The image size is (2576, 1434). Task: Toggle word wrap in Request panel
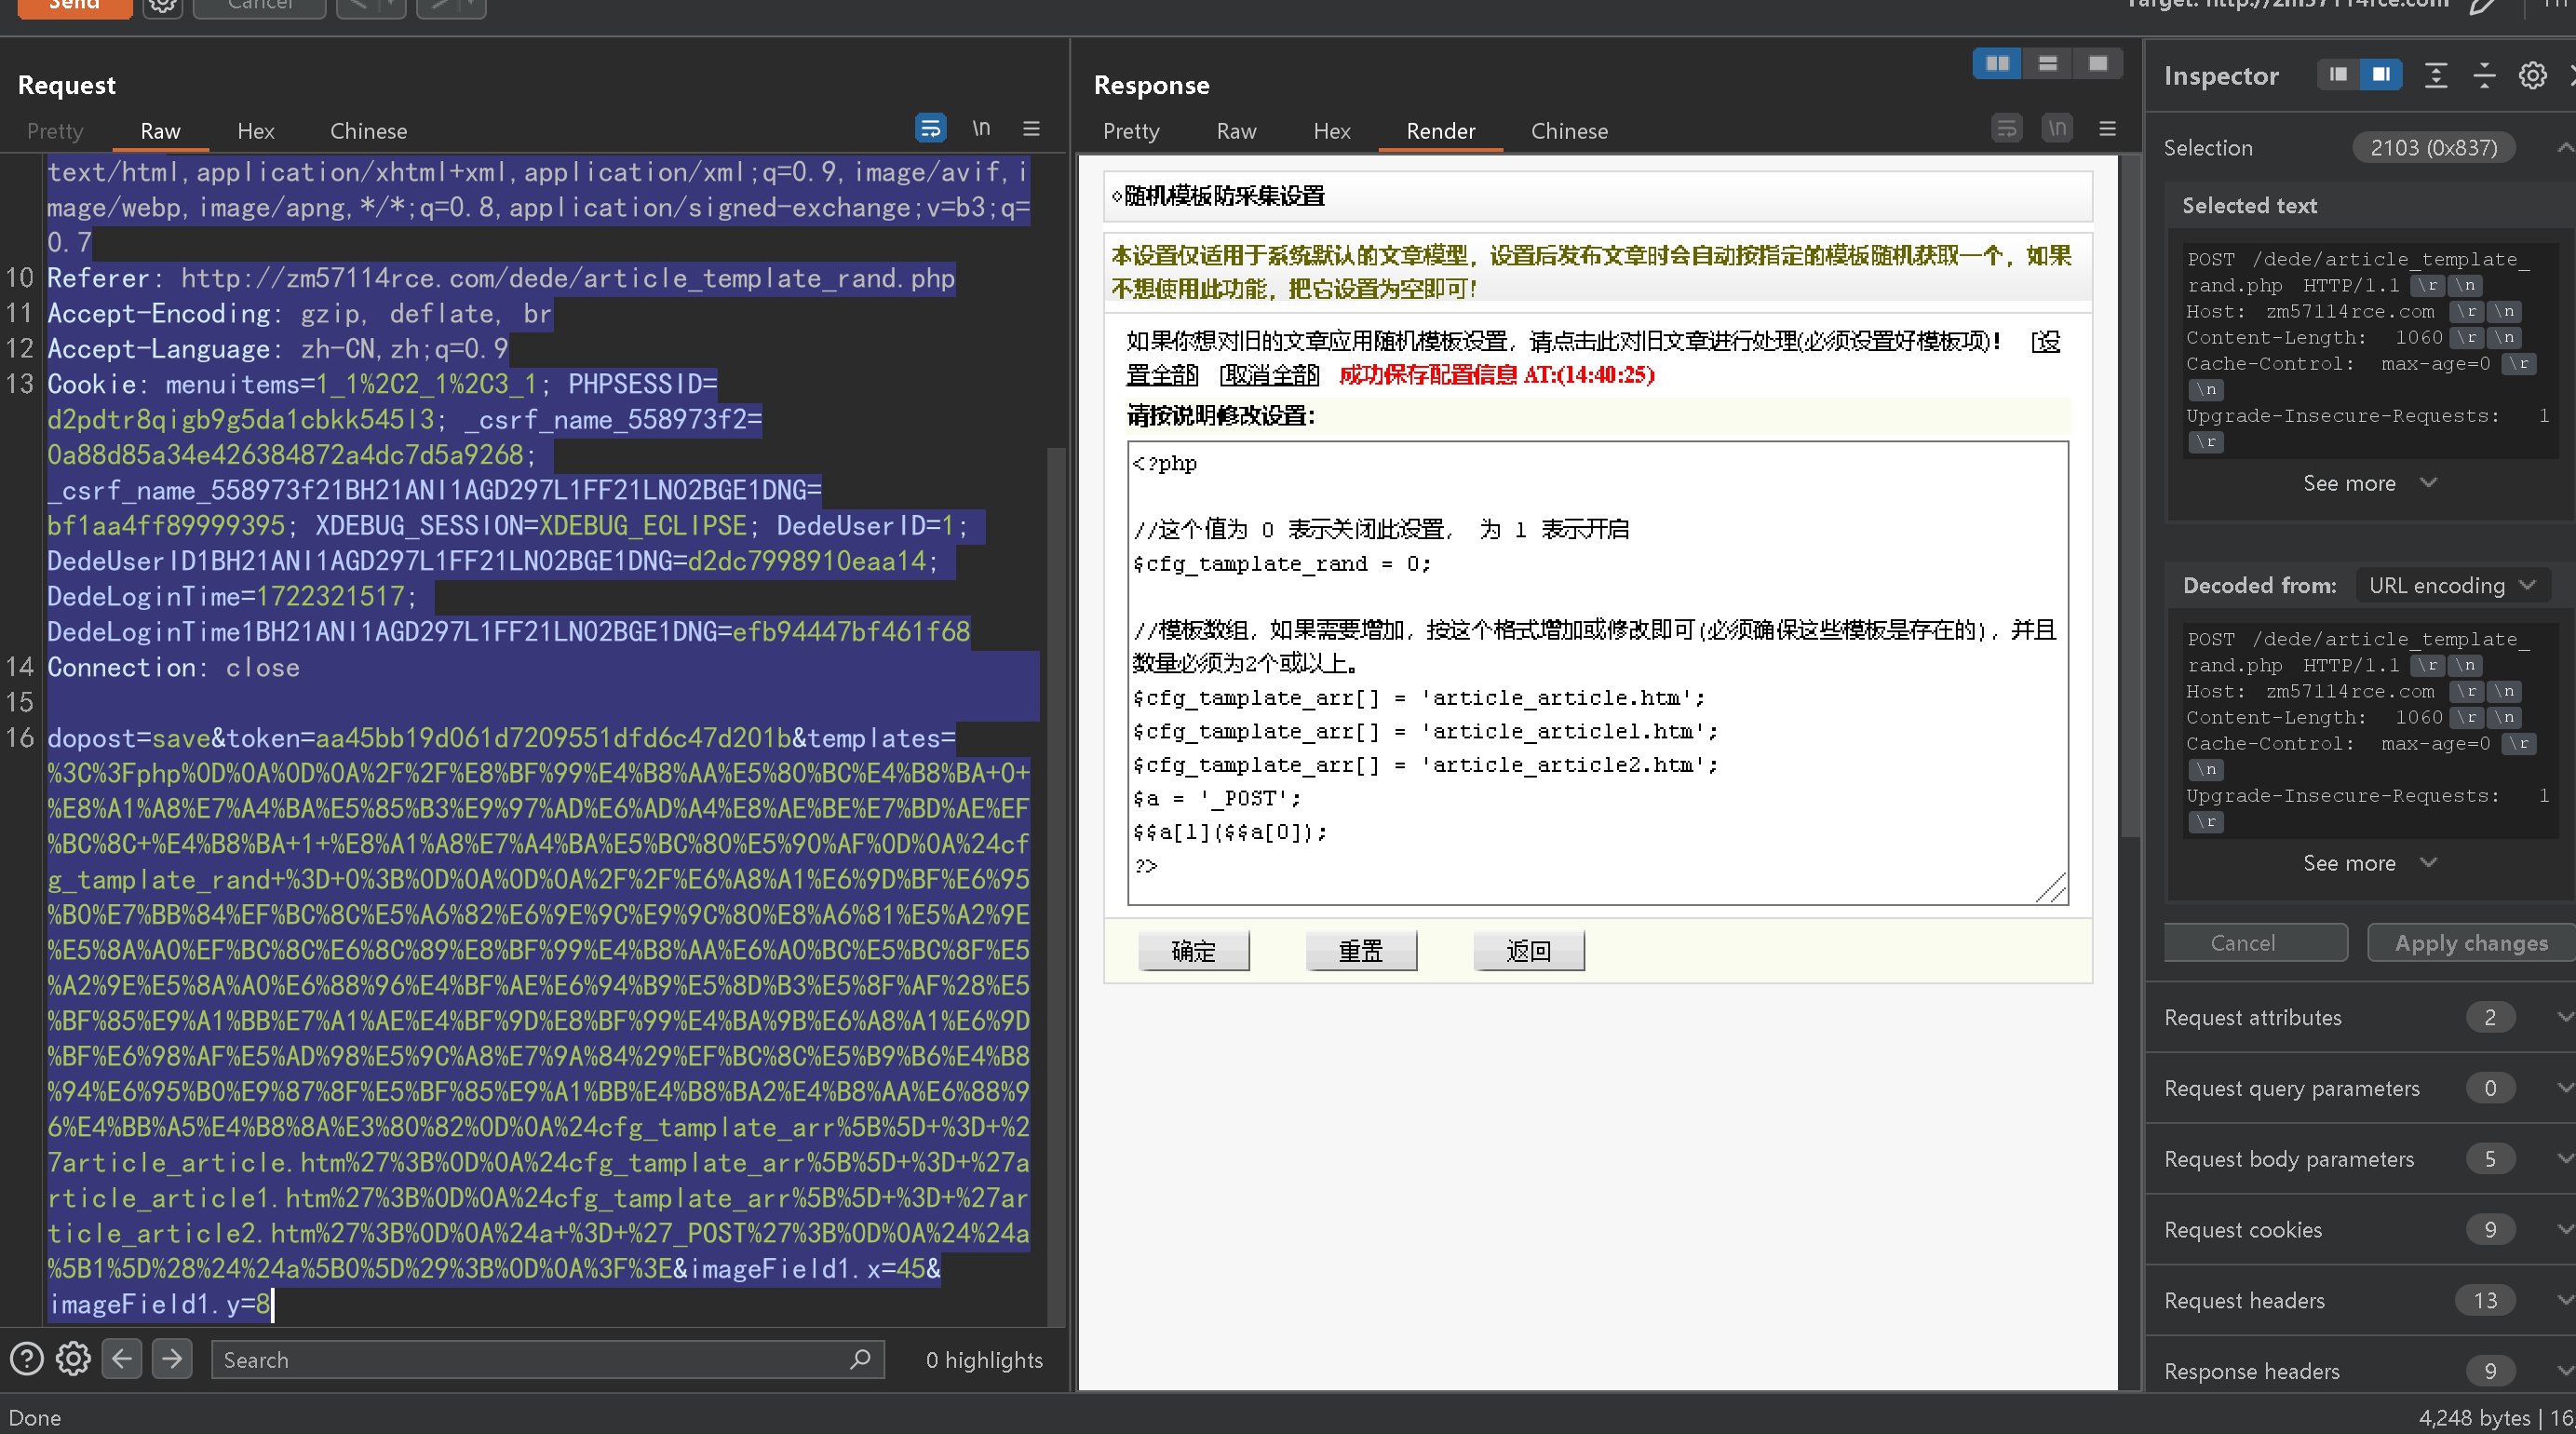point(930,128)
